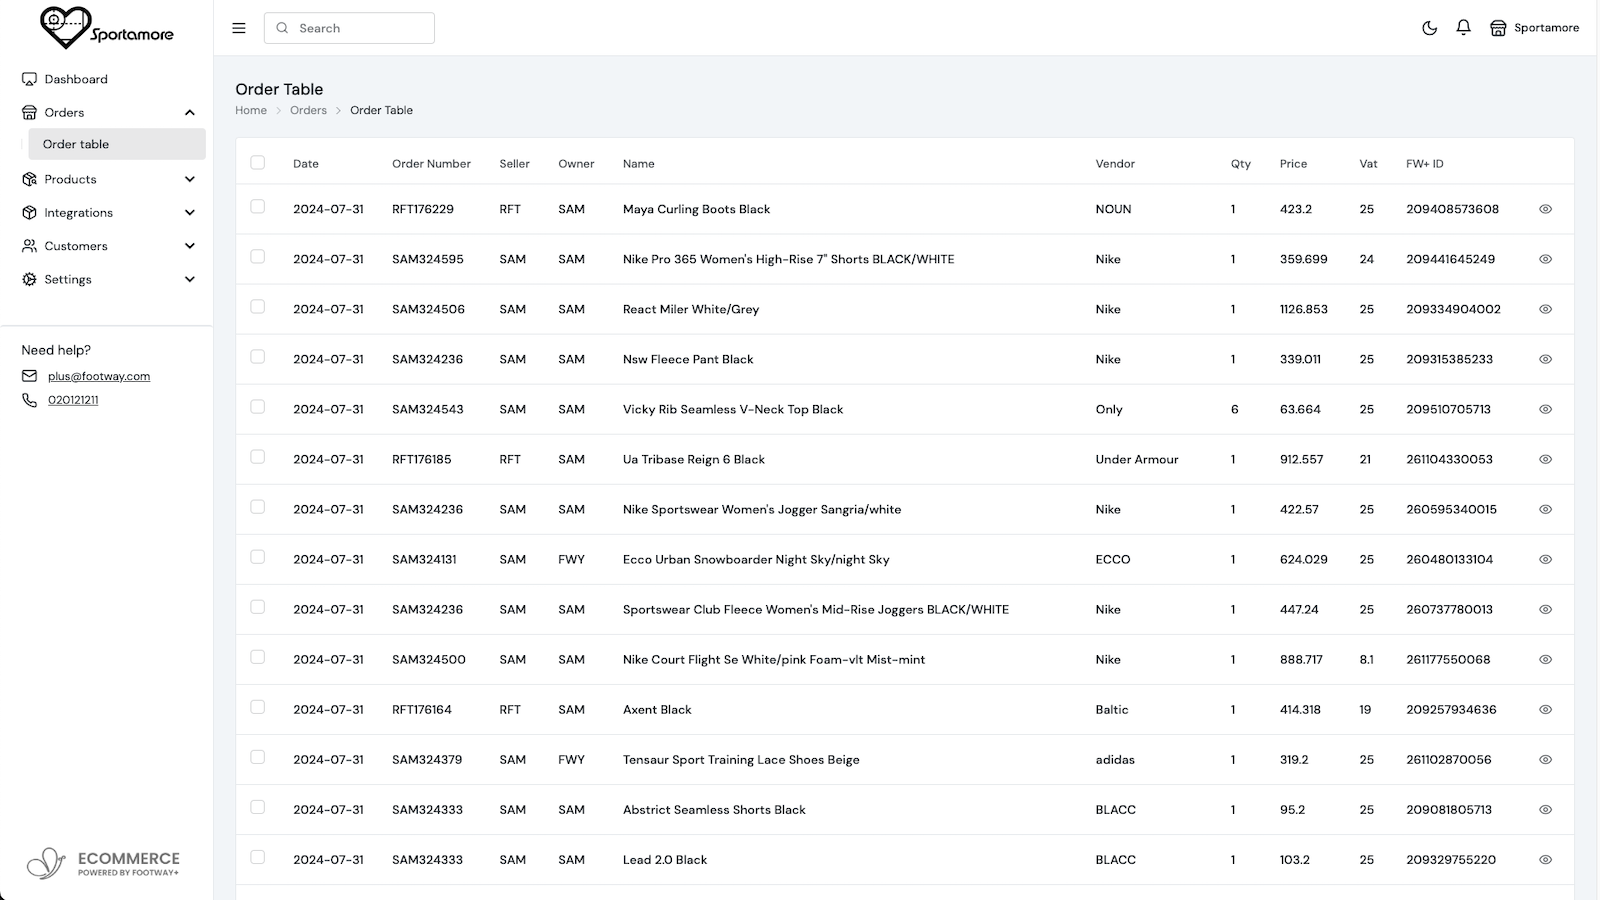Click the Products boxes icon
Image resolution: width=1600 pixels, height=900 pixels.
coord(30,179)
